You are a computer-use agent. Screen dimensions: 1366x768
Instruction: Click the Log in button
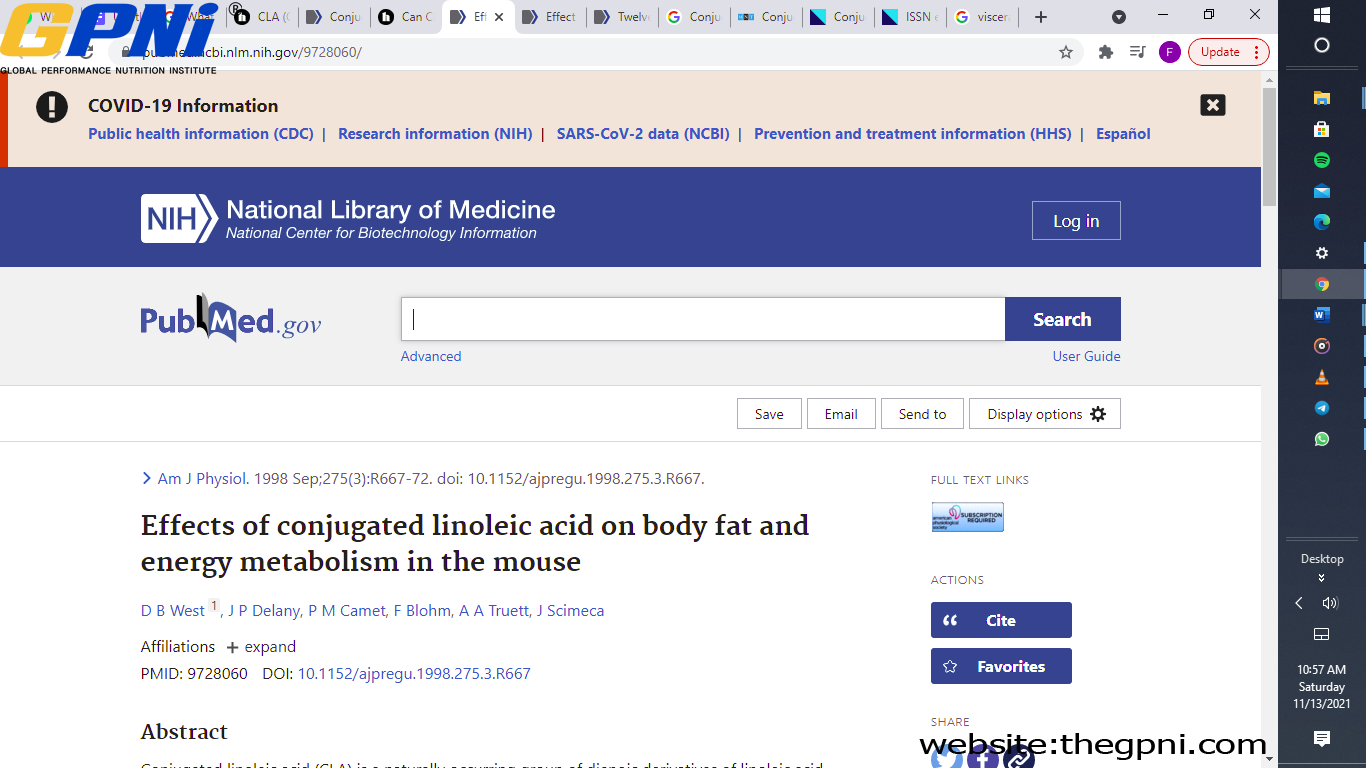coord(1076,221)
